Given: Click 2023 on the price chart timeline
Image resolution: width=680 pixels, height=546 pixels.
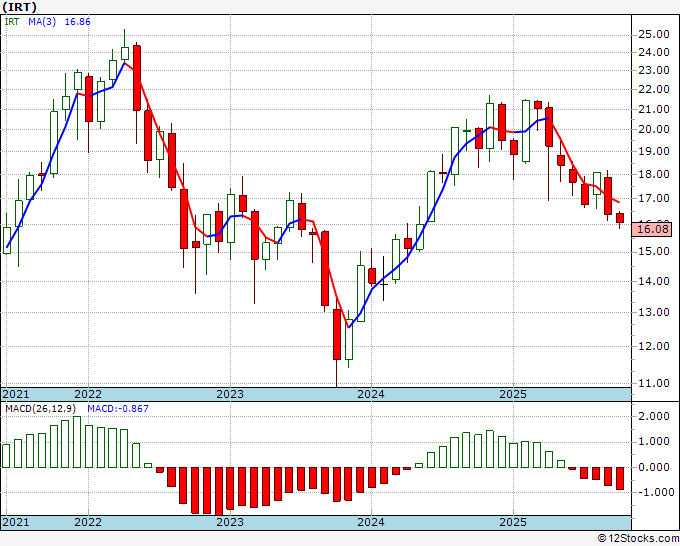Looking at the screenshot, I should pyautogui.click(x=230, y=394).
